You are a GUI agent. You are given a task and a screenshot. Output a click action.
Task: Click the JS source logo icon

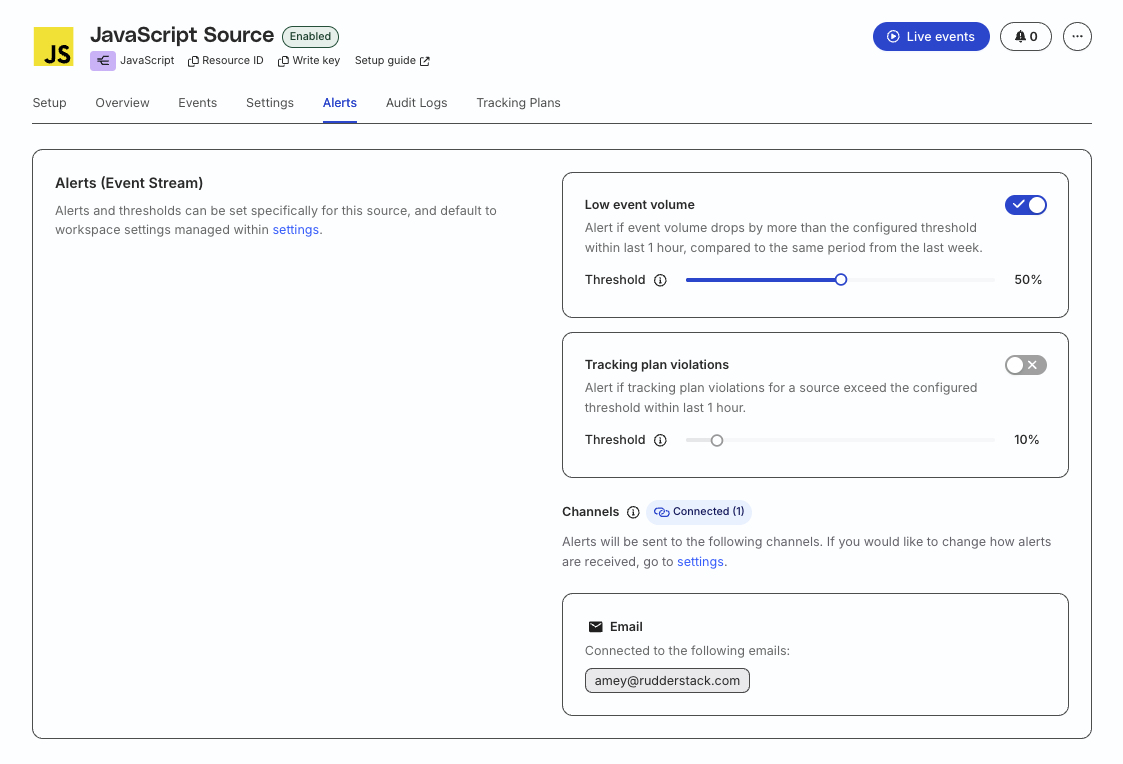[x=54, y=47]
